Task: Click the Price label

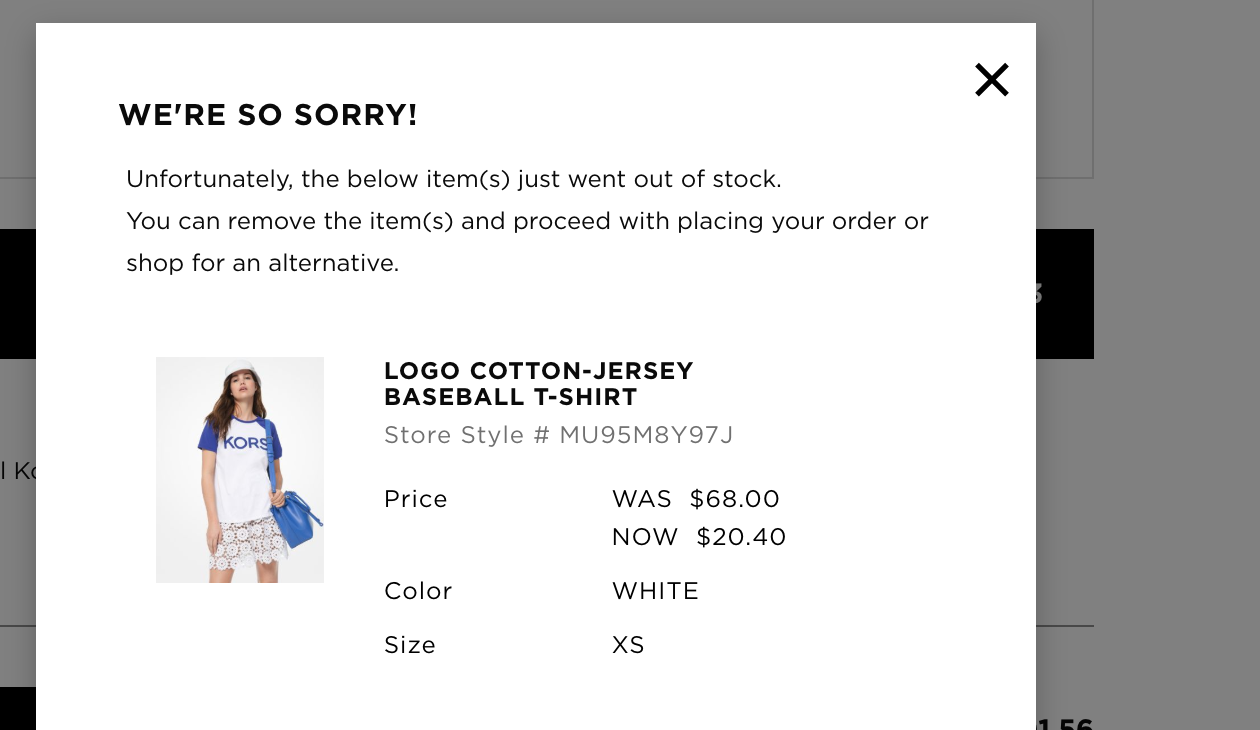Action: (416, 499)
